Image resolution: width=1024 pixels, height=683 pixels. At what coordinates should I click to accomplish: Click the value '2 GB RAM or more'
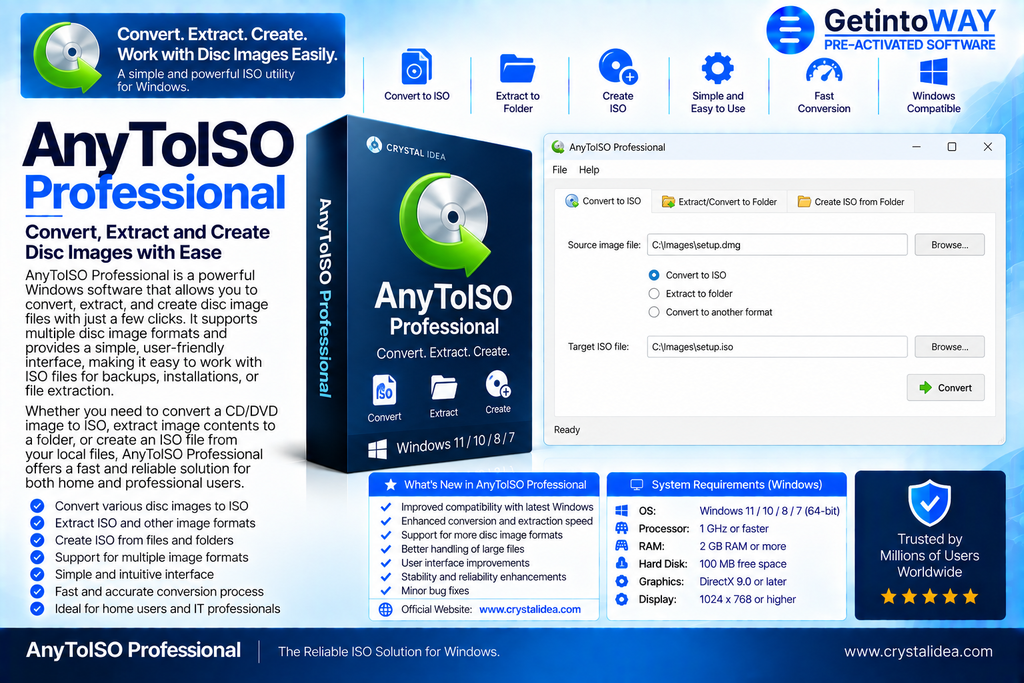(743, 546)
